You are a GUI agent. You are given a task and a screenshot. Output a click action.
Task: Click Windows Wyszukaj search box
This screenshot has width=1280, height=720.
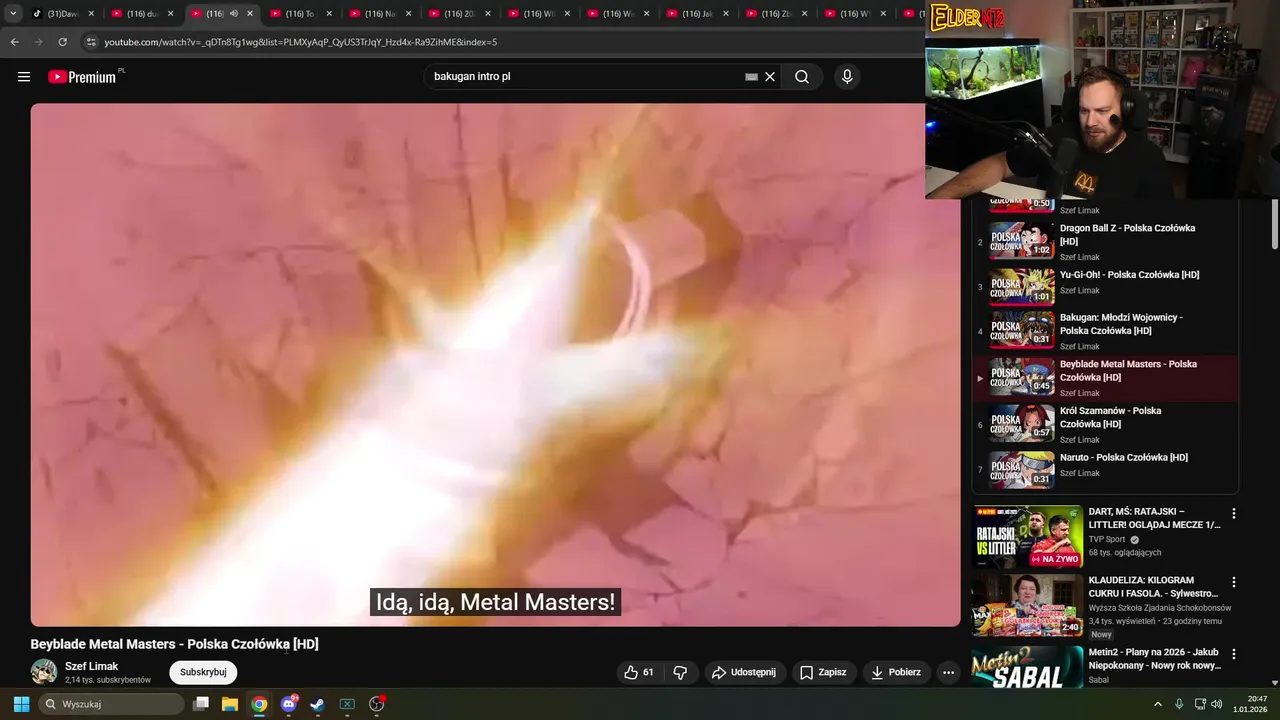(x=110, y=704)
